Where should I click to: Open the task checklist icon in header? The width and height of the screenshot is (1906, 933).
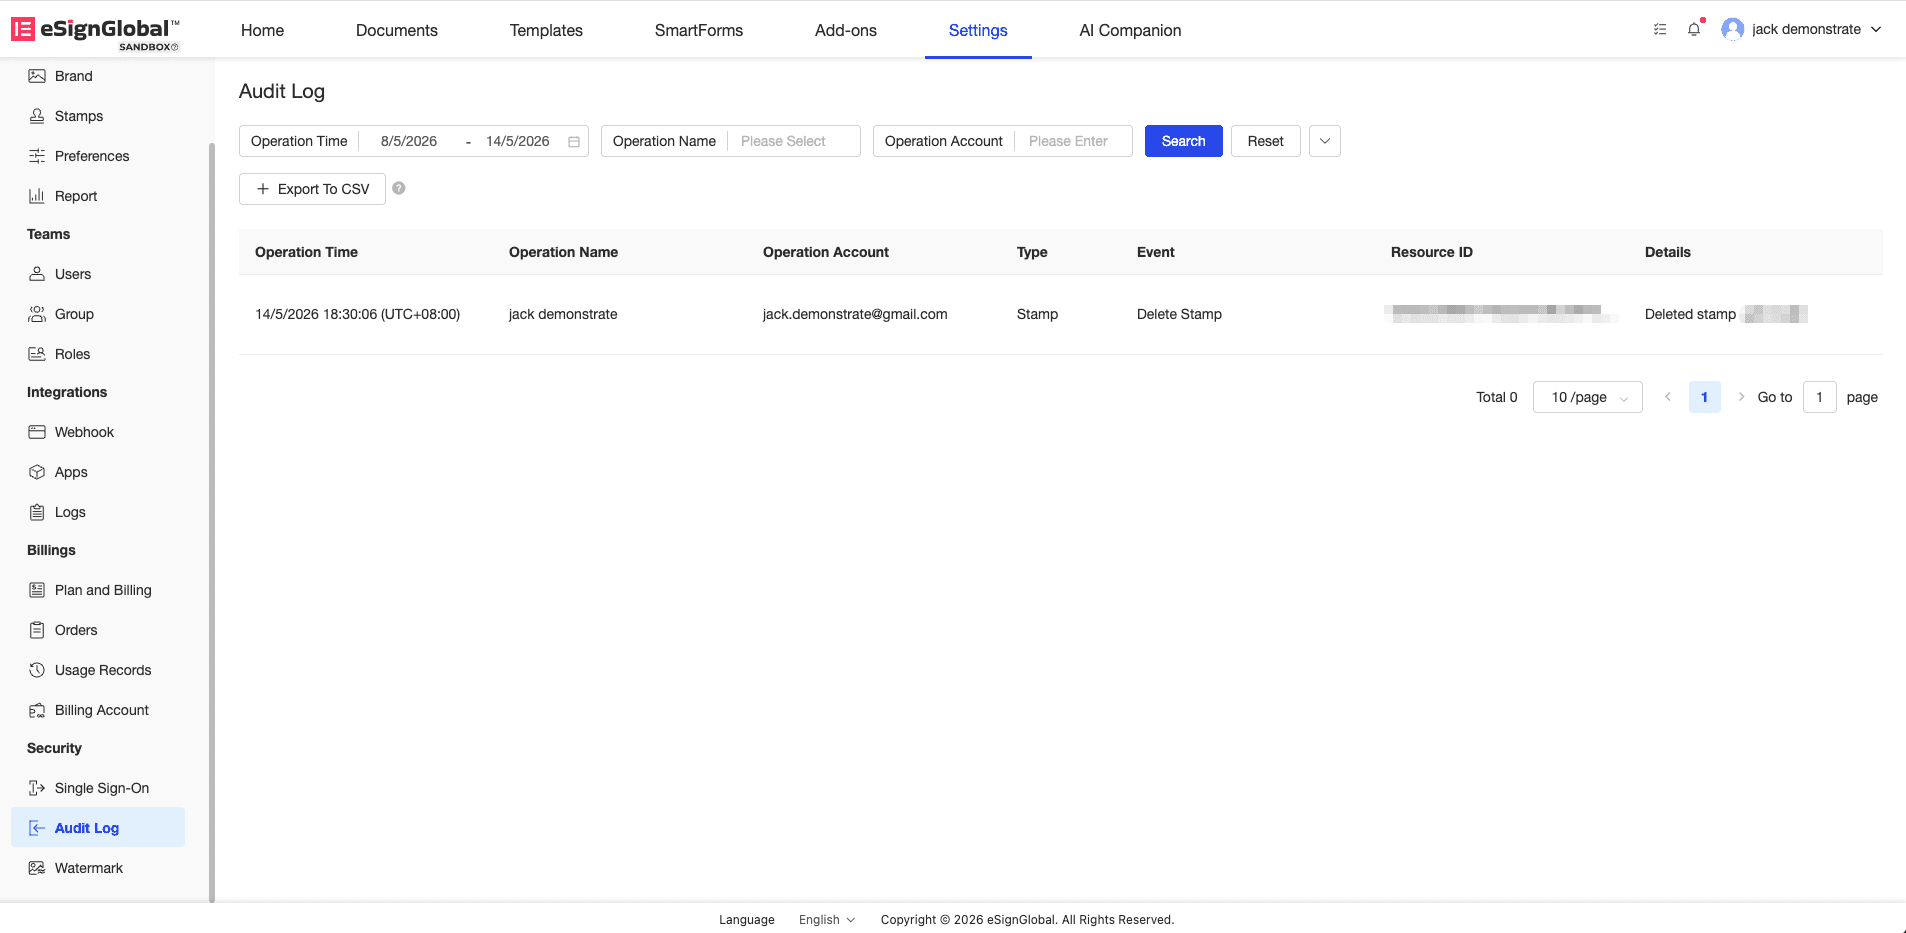coord(1660,29)
